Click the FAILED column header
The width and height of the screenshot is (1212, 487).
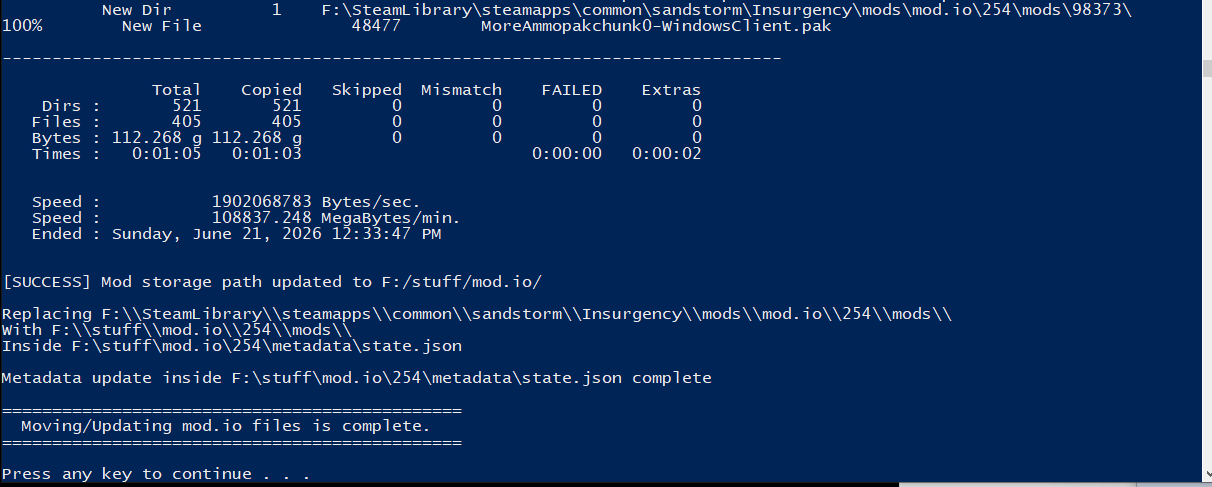572,90
